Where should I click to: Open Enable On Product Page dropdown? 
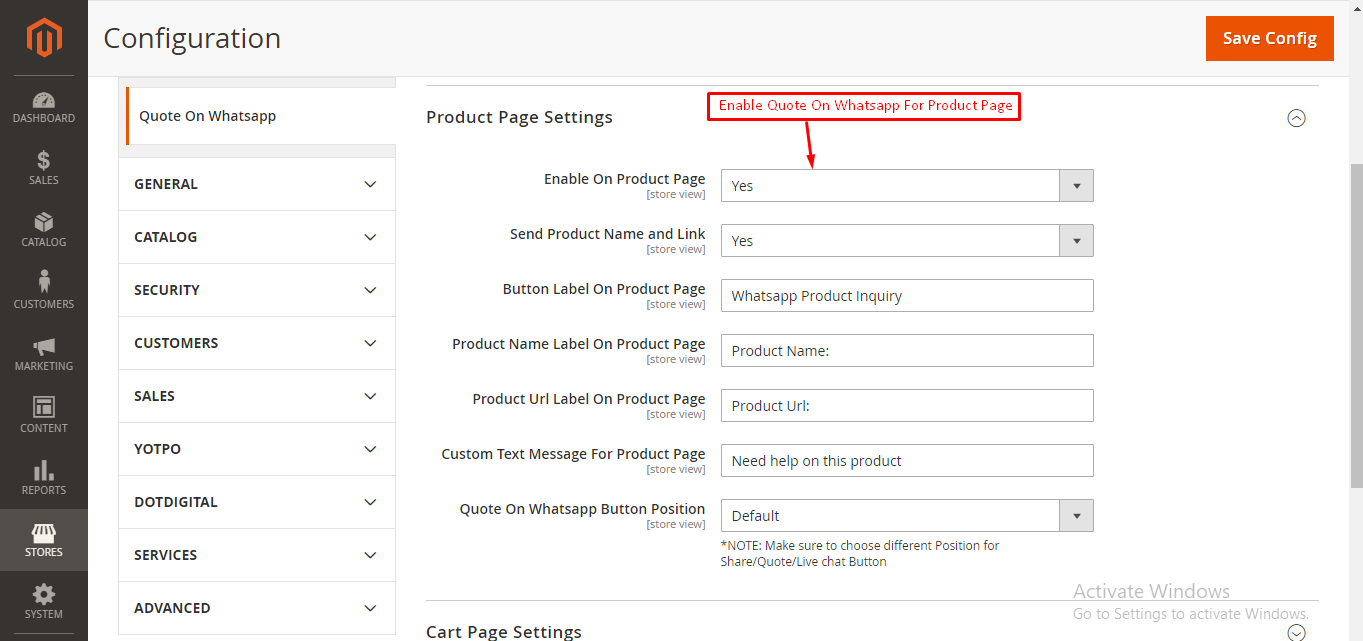(x=907, y=186)
